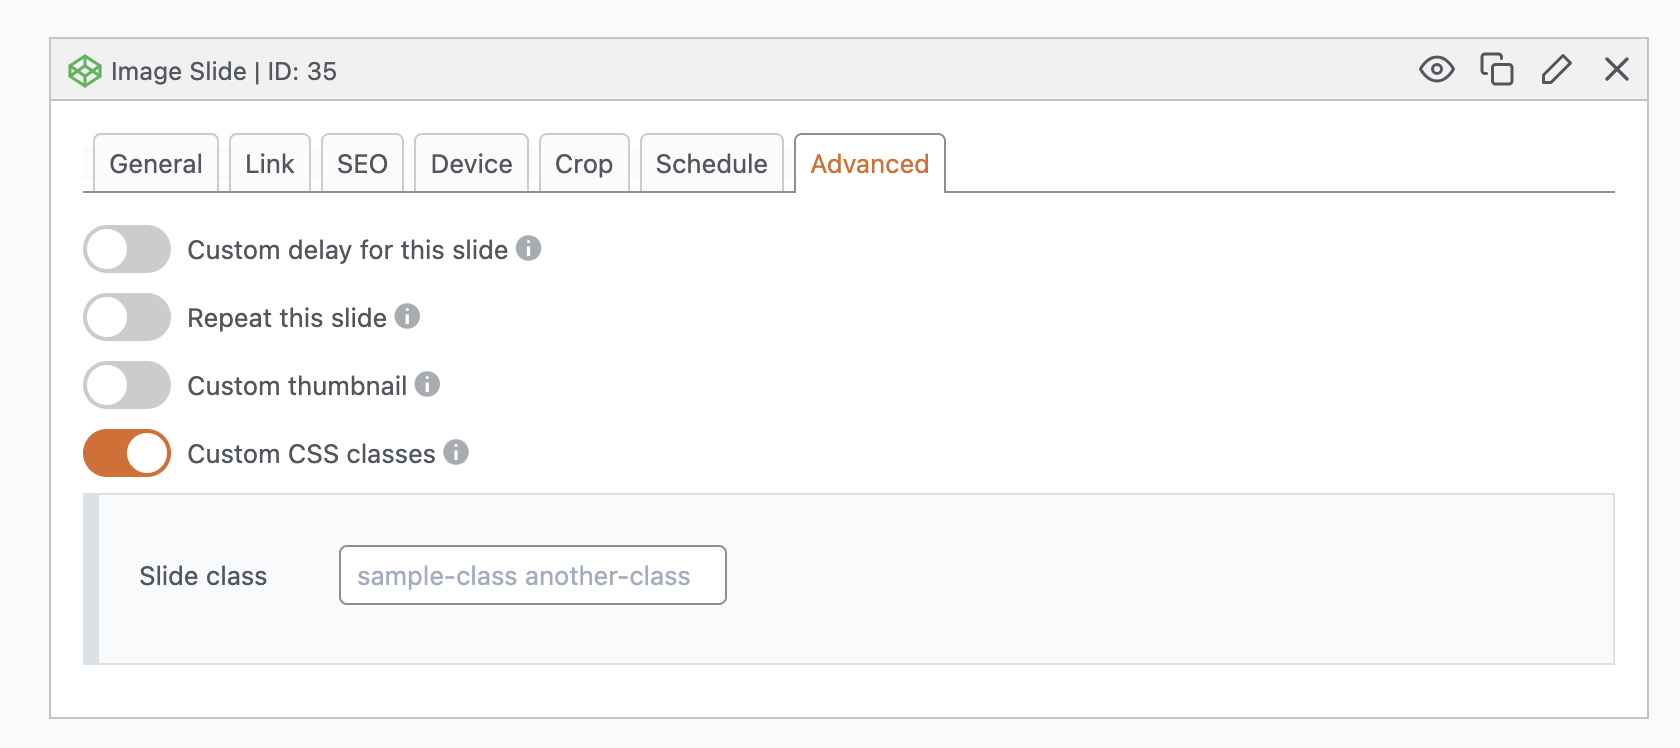The height and width of the screenshot is (748, 1680).
Task: Click the green slide logo icon
Action: point(85,71)
